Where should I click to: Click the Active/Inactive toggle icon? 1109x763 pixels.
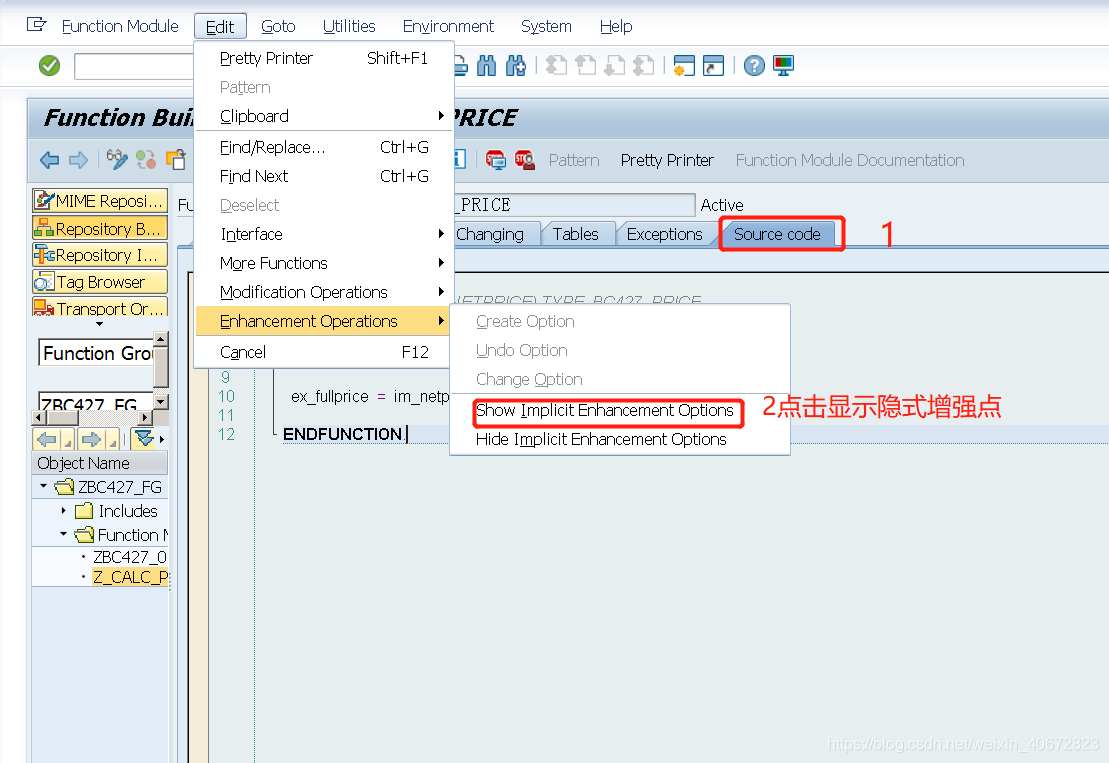tap(146, 159)
